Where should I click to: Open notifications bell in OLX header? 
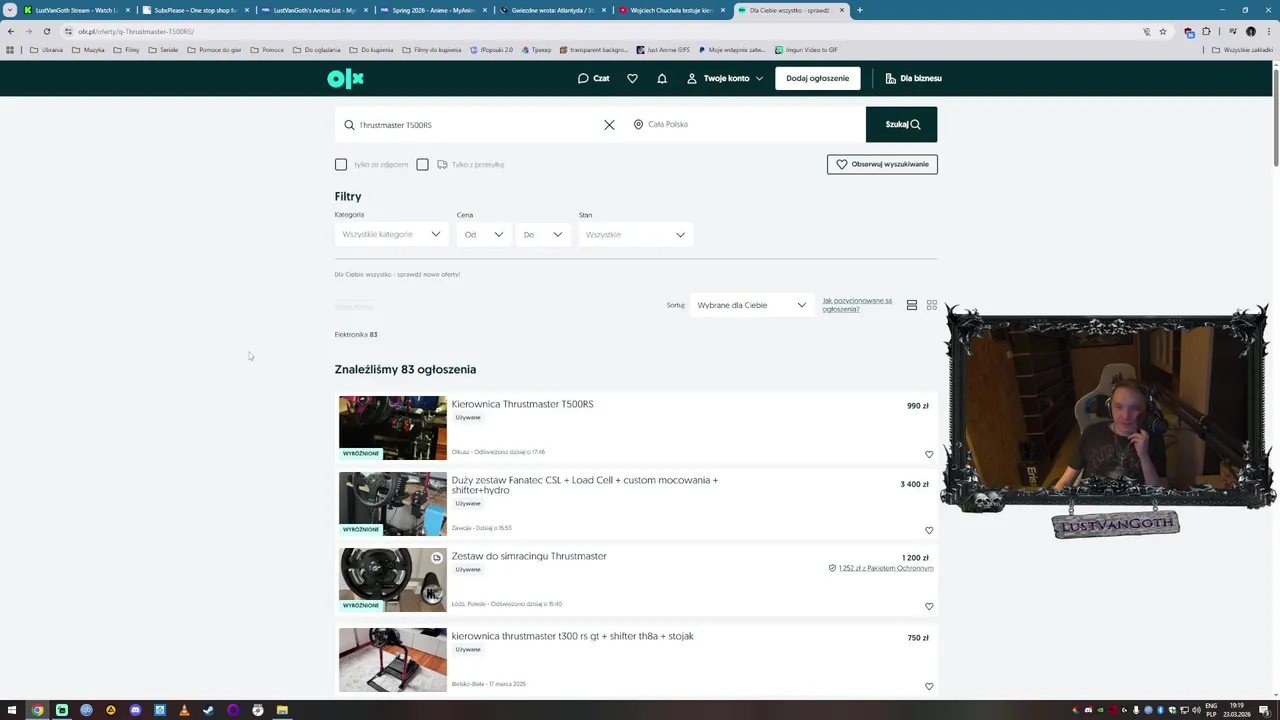coord(662,78)
